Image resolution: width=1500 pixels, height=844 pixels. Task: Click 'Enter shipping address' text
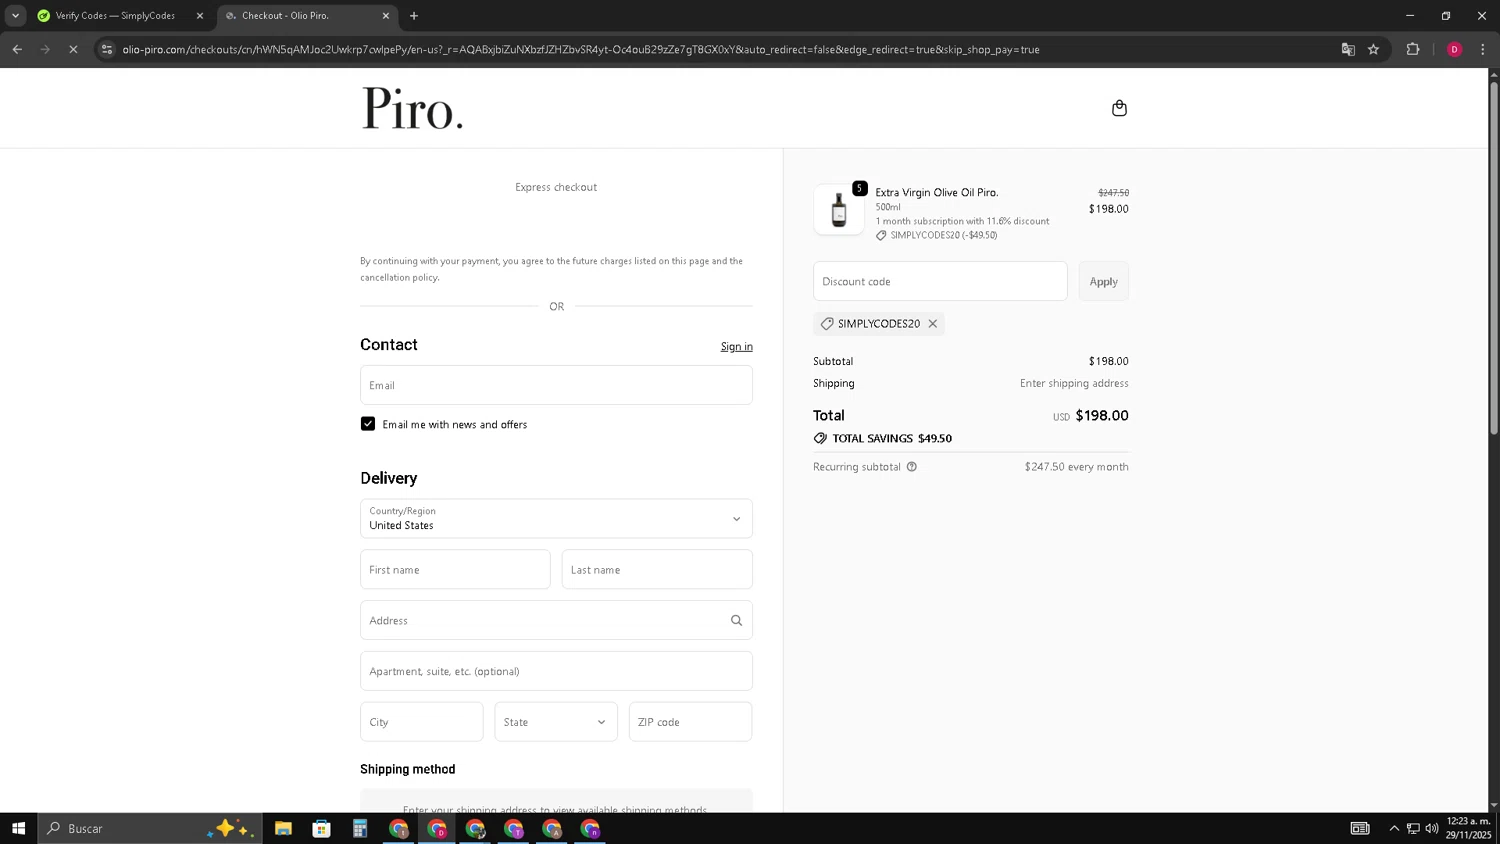pos(1074,384)
